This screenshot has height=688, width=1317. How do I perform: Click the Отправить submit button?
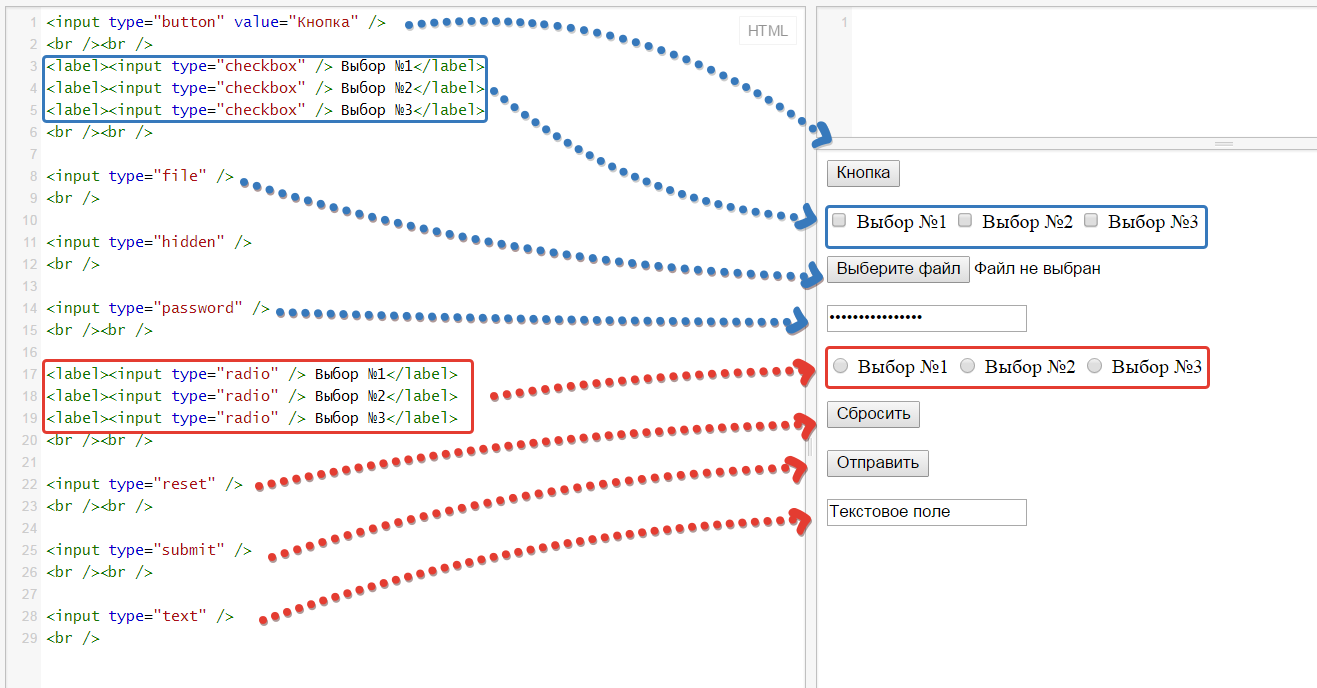pos(878,464)
